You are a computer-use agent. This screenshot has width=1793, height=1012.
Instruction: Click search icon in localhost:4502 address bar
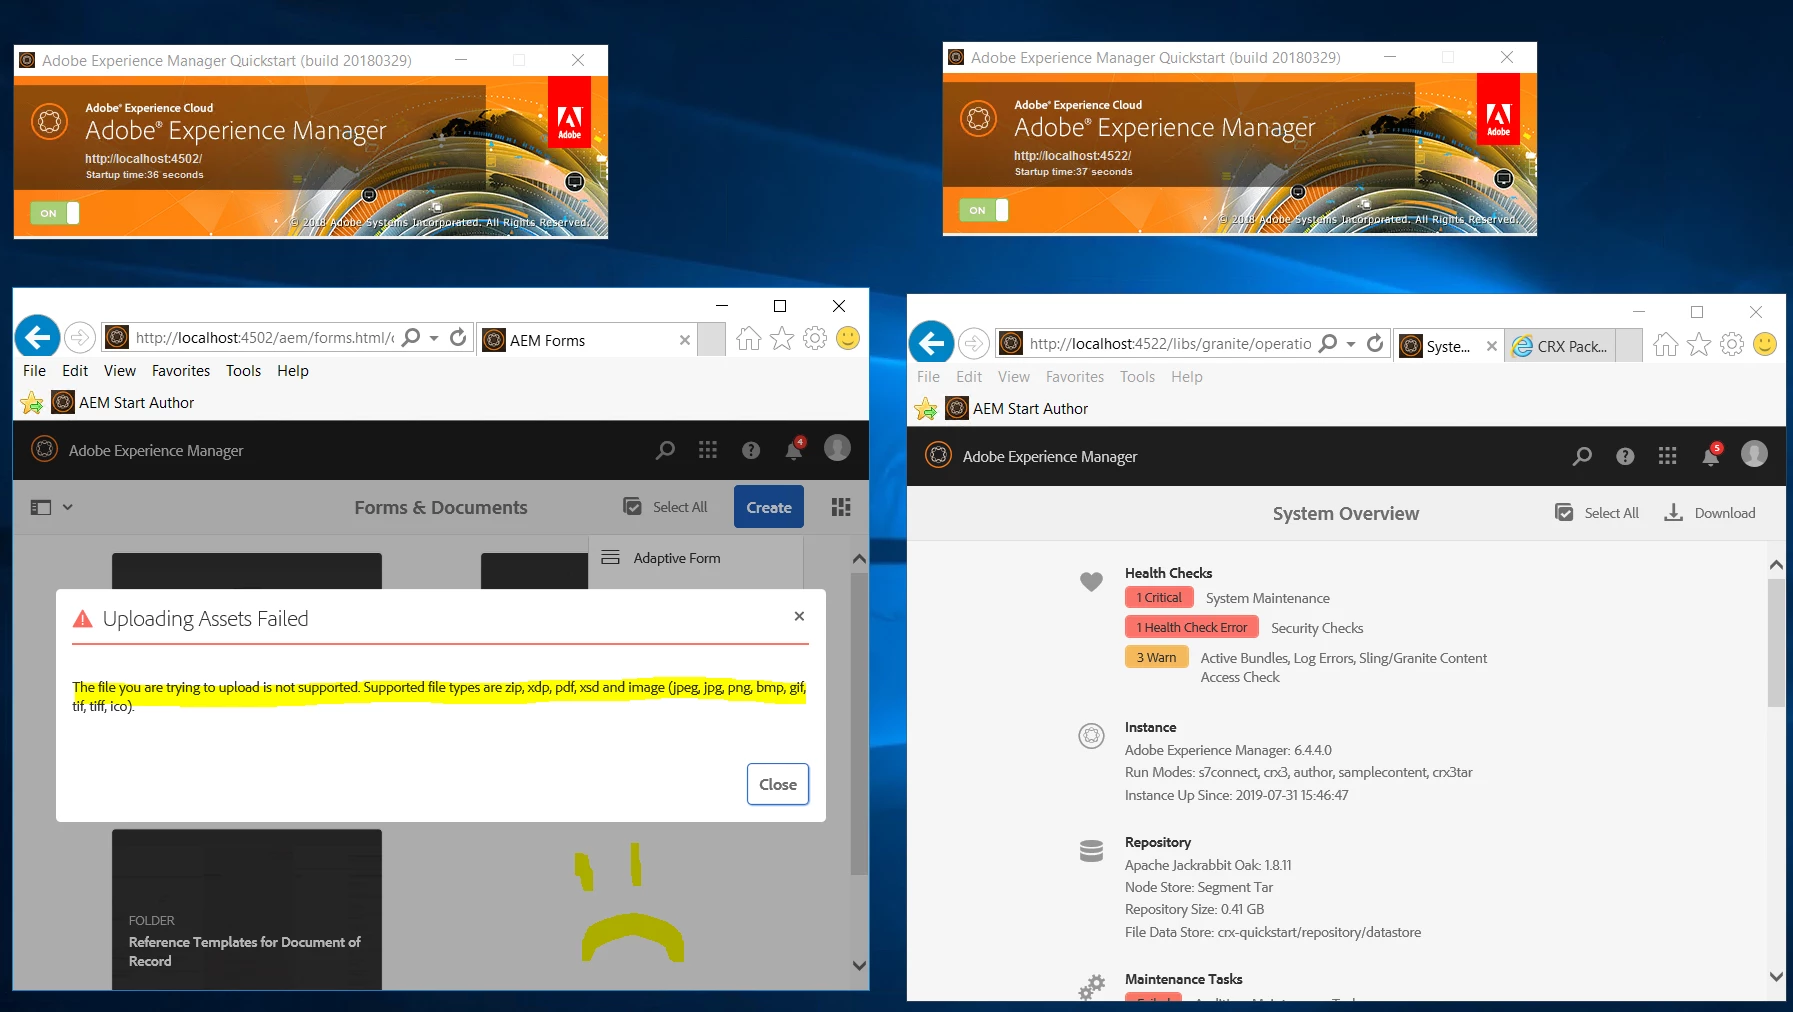411,338
